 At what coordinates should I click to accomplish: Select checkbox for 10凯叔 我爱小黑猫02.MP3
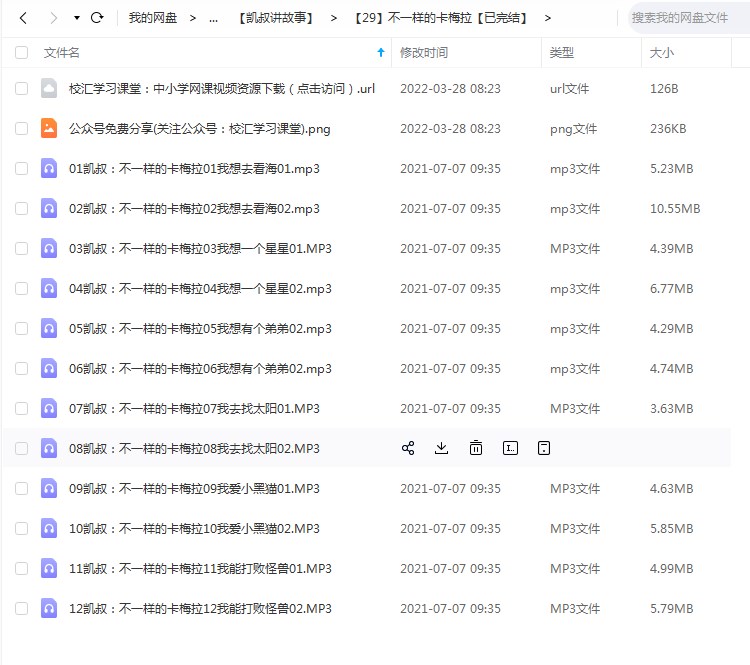(22, 529)
